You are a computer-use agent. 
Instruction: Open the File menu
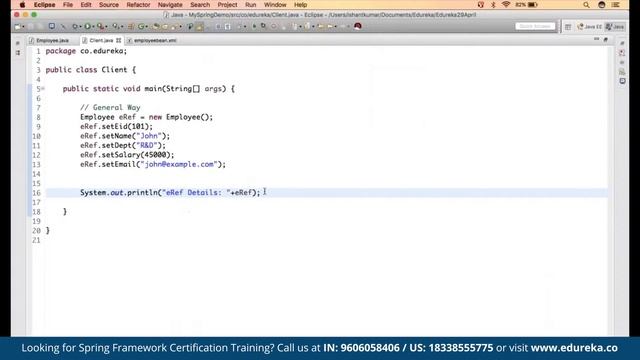(68, 5)
